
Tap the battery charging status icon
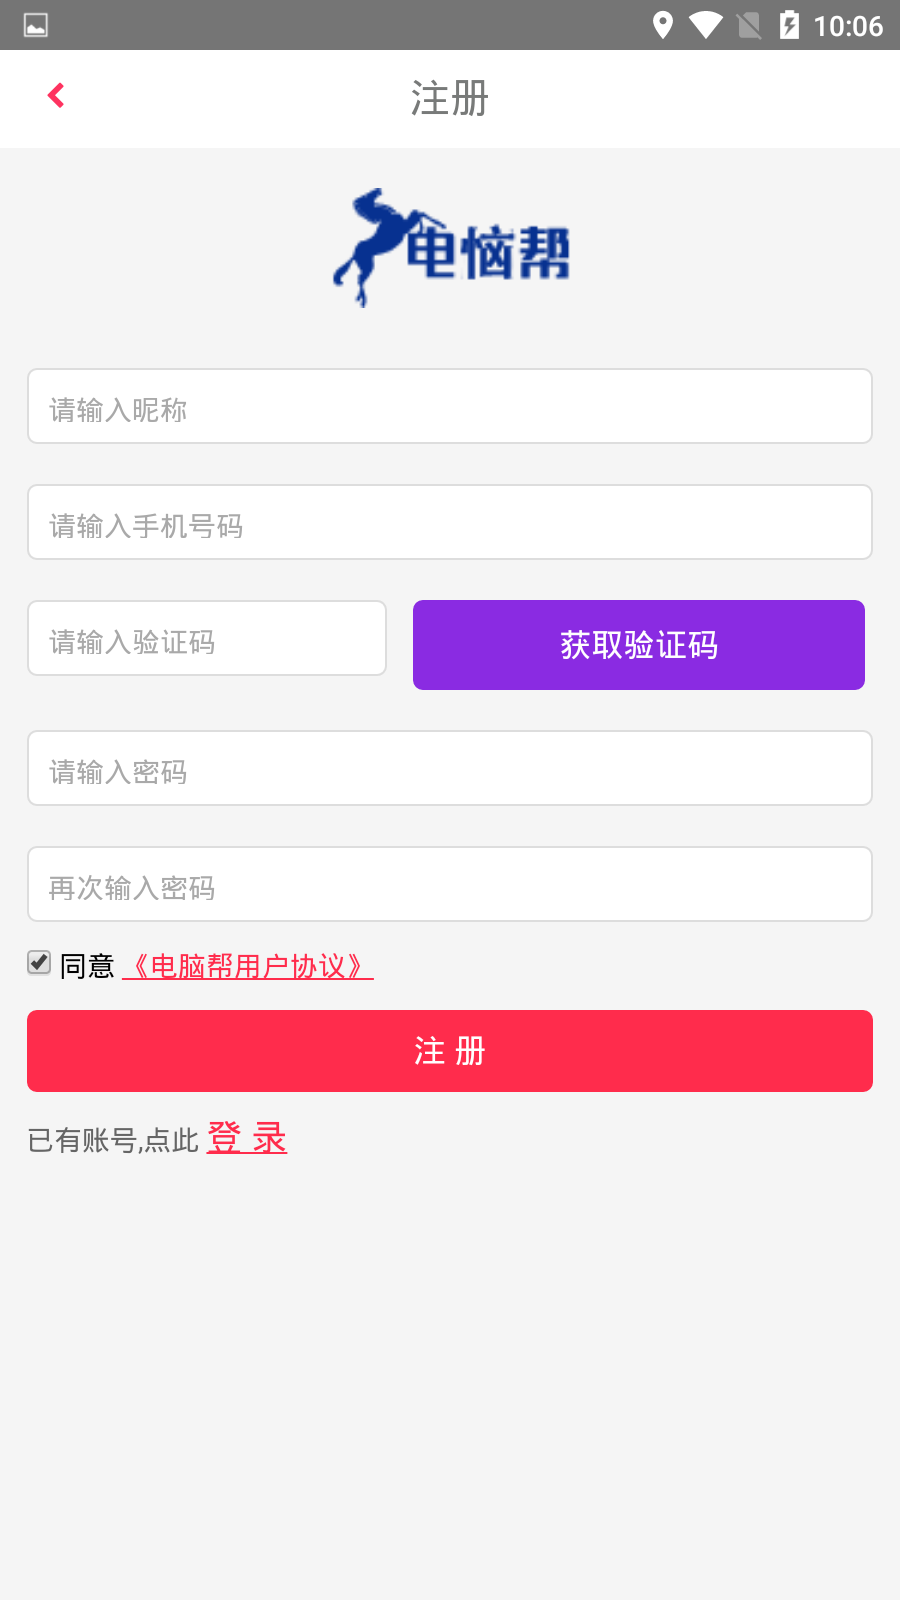789,25
